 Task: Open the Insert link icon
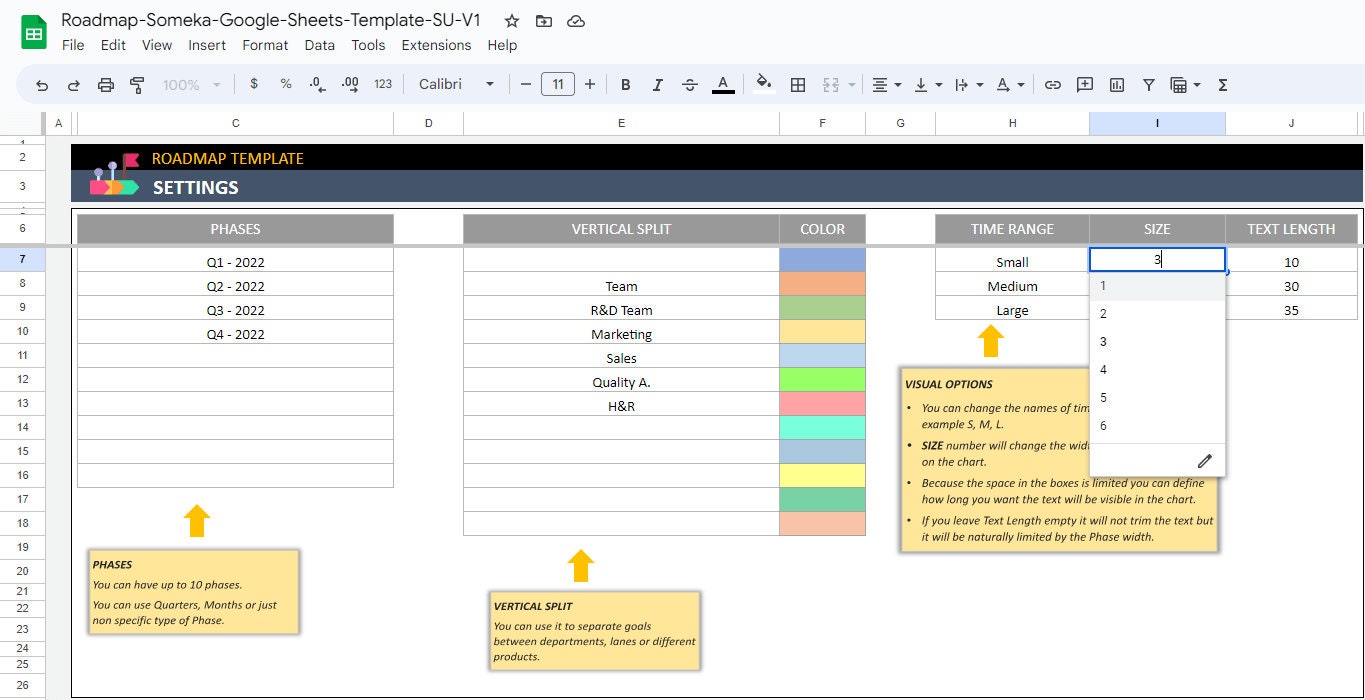click(x=1052, y=84)
